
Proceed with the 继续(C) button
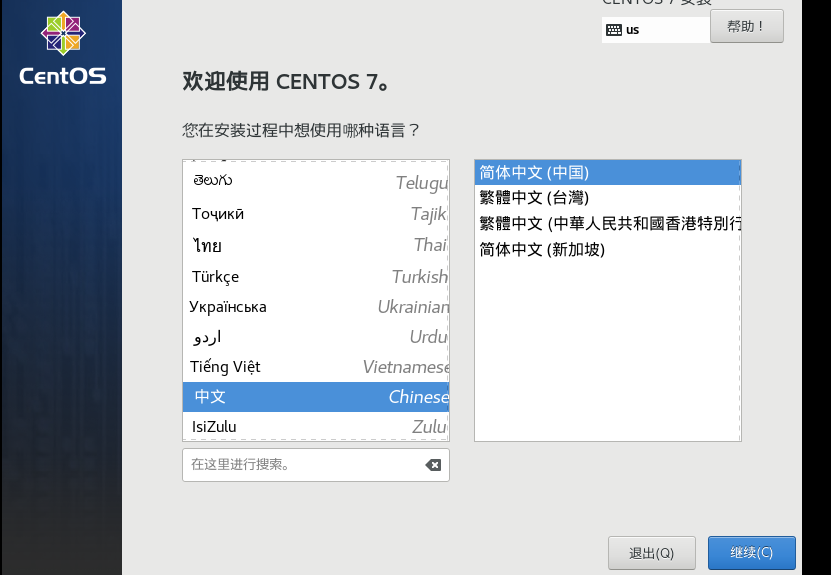pyautogui.click(x=752, y=553)
